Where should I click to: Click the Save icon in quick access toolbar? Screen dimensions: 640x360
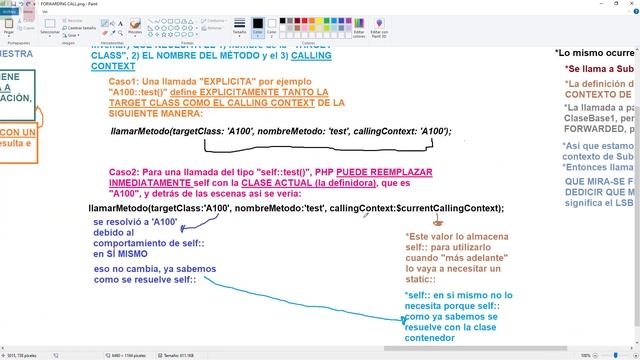coord(13,4)
